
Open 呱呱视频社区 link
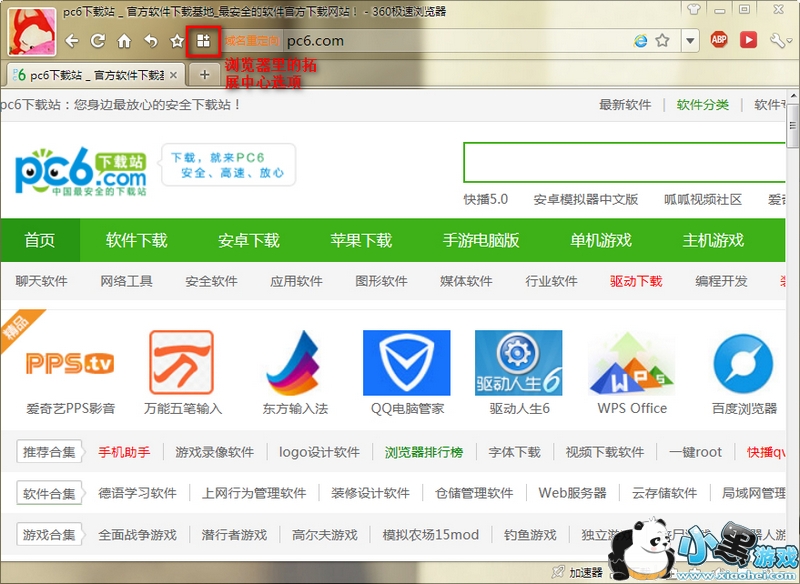(x=703, y=199)
